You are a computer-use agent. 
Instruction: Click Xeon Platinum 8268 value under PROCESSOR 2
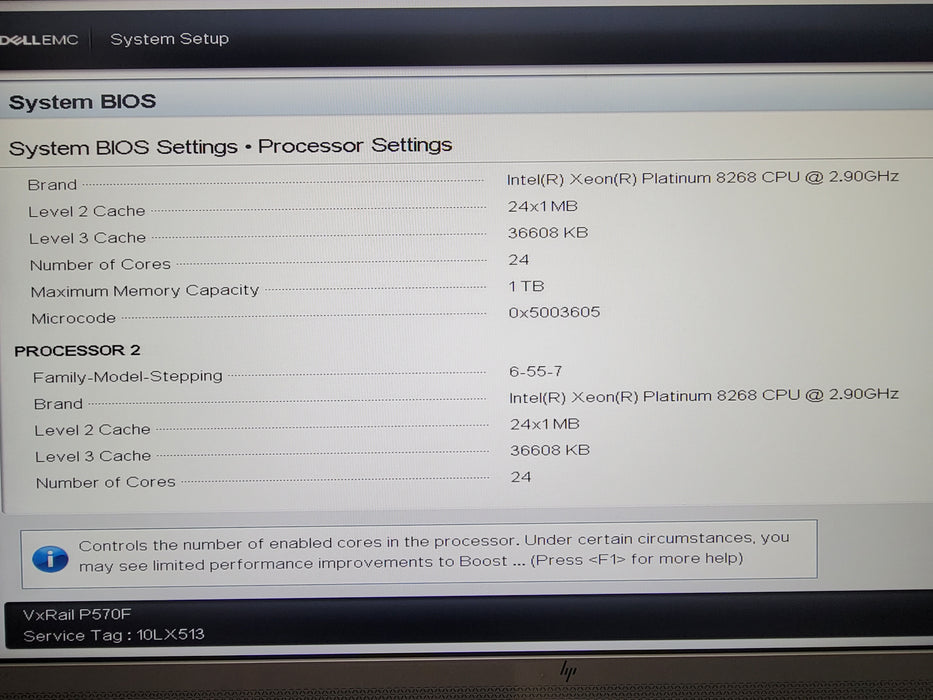[x=704, y=396]
